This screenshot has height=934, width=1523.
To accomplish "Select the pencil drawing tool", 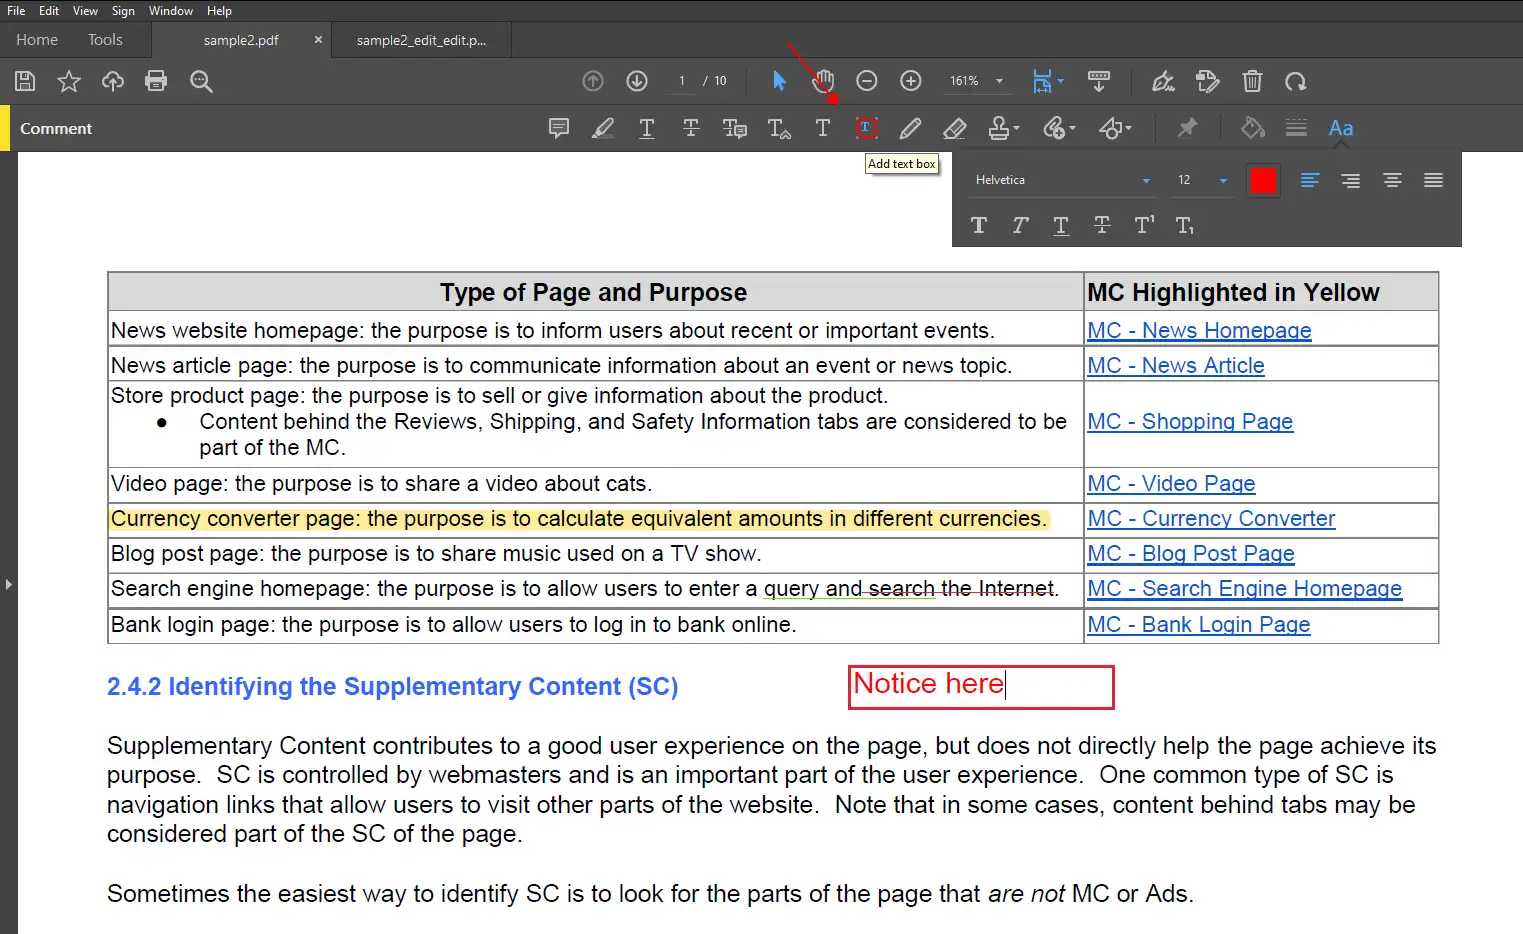I will pos(910,128).
